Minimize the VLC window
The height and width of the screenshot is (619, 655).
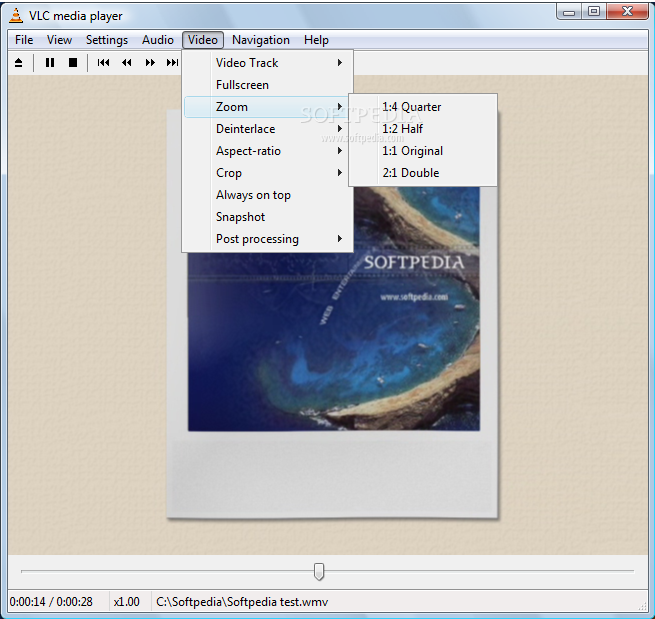coord(569,12)
